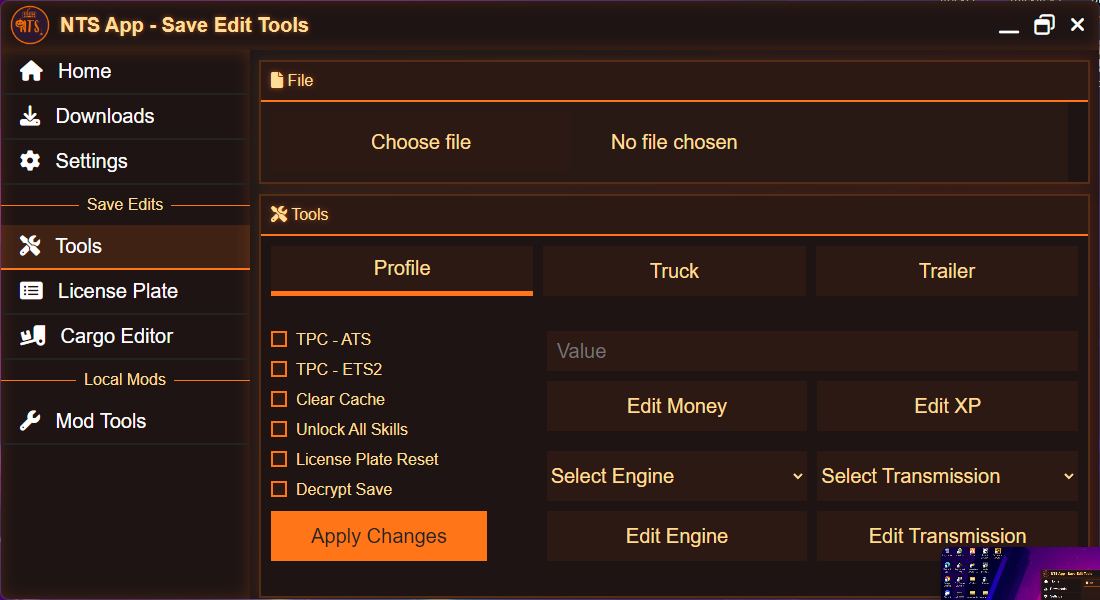Image resolution: width=1100 pixels, height=600 pixels.
Task: Click the NTS logo in the title bar
Action: click(29, 24)
